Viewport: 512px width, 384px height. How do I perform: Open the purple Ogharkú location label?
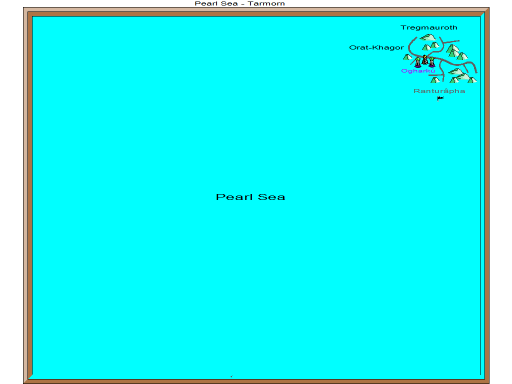point(418,71)
